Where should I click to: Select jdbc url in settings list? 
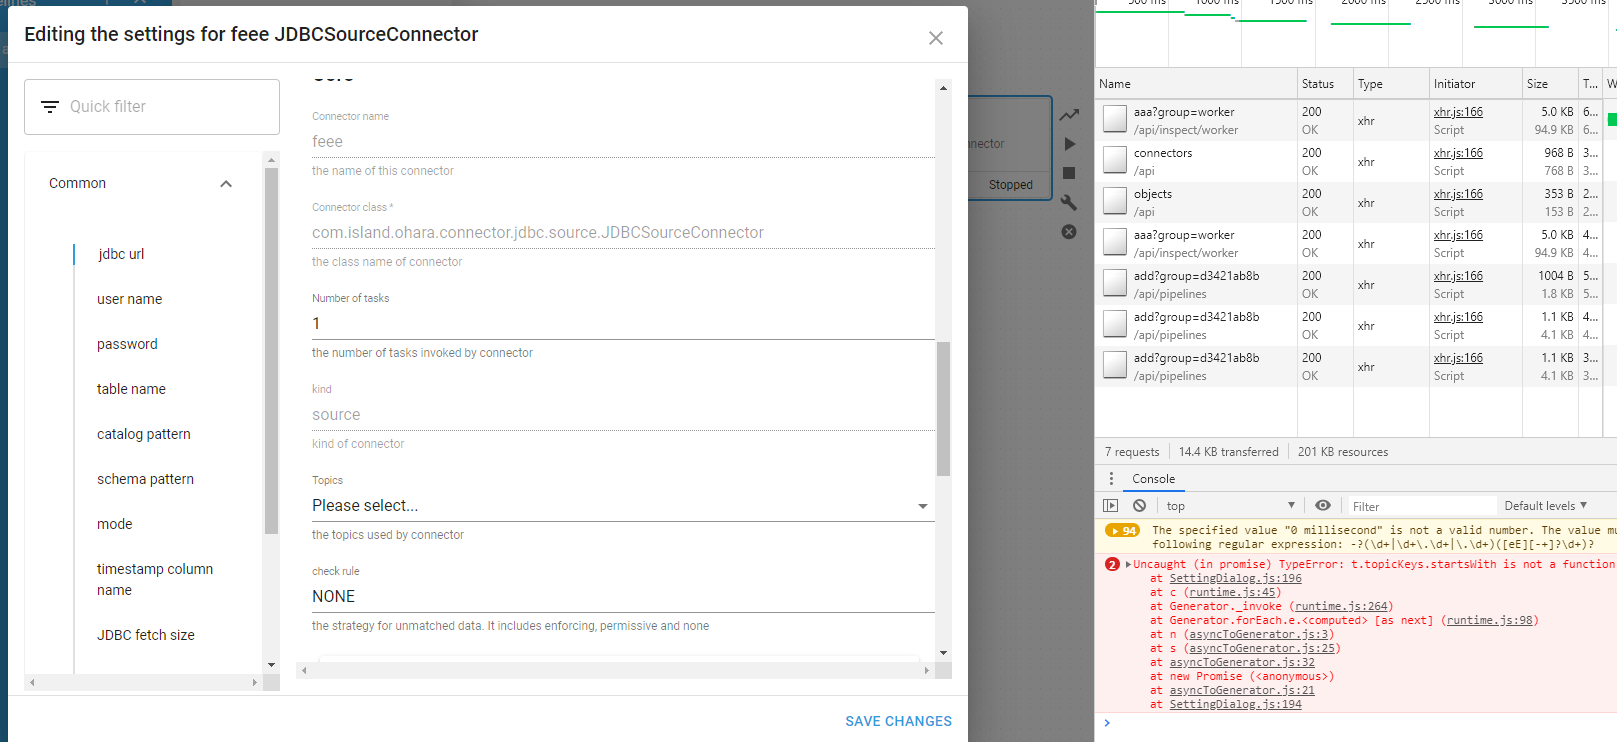(x=121, y=254)
